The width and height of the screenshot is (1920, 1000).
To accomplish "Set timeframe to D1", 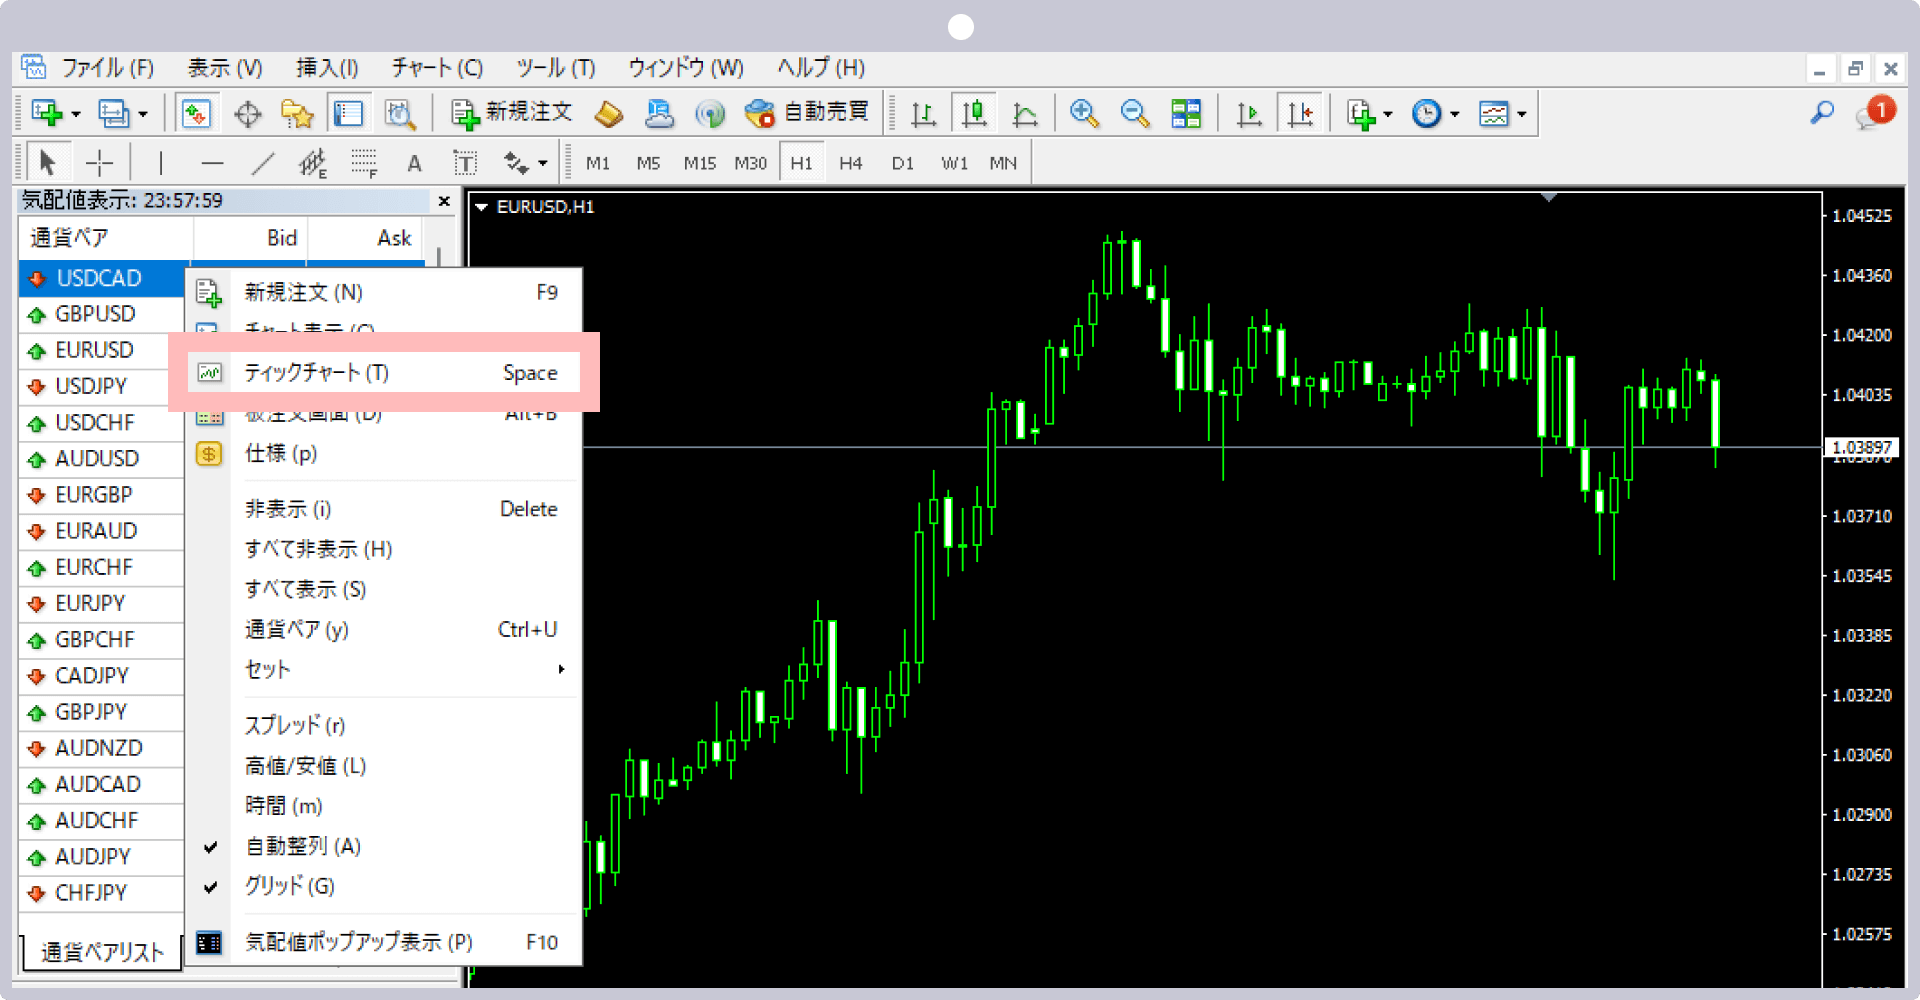I will tap(903, 163).
